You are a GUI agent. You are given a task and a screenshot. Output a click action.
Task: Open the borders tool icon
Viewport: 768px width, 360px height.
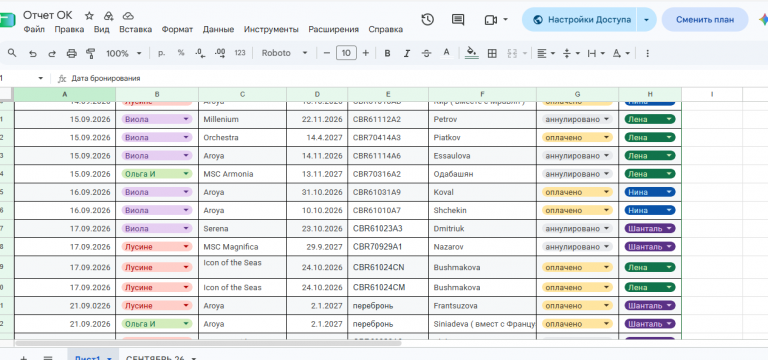[x=492, y=53]
